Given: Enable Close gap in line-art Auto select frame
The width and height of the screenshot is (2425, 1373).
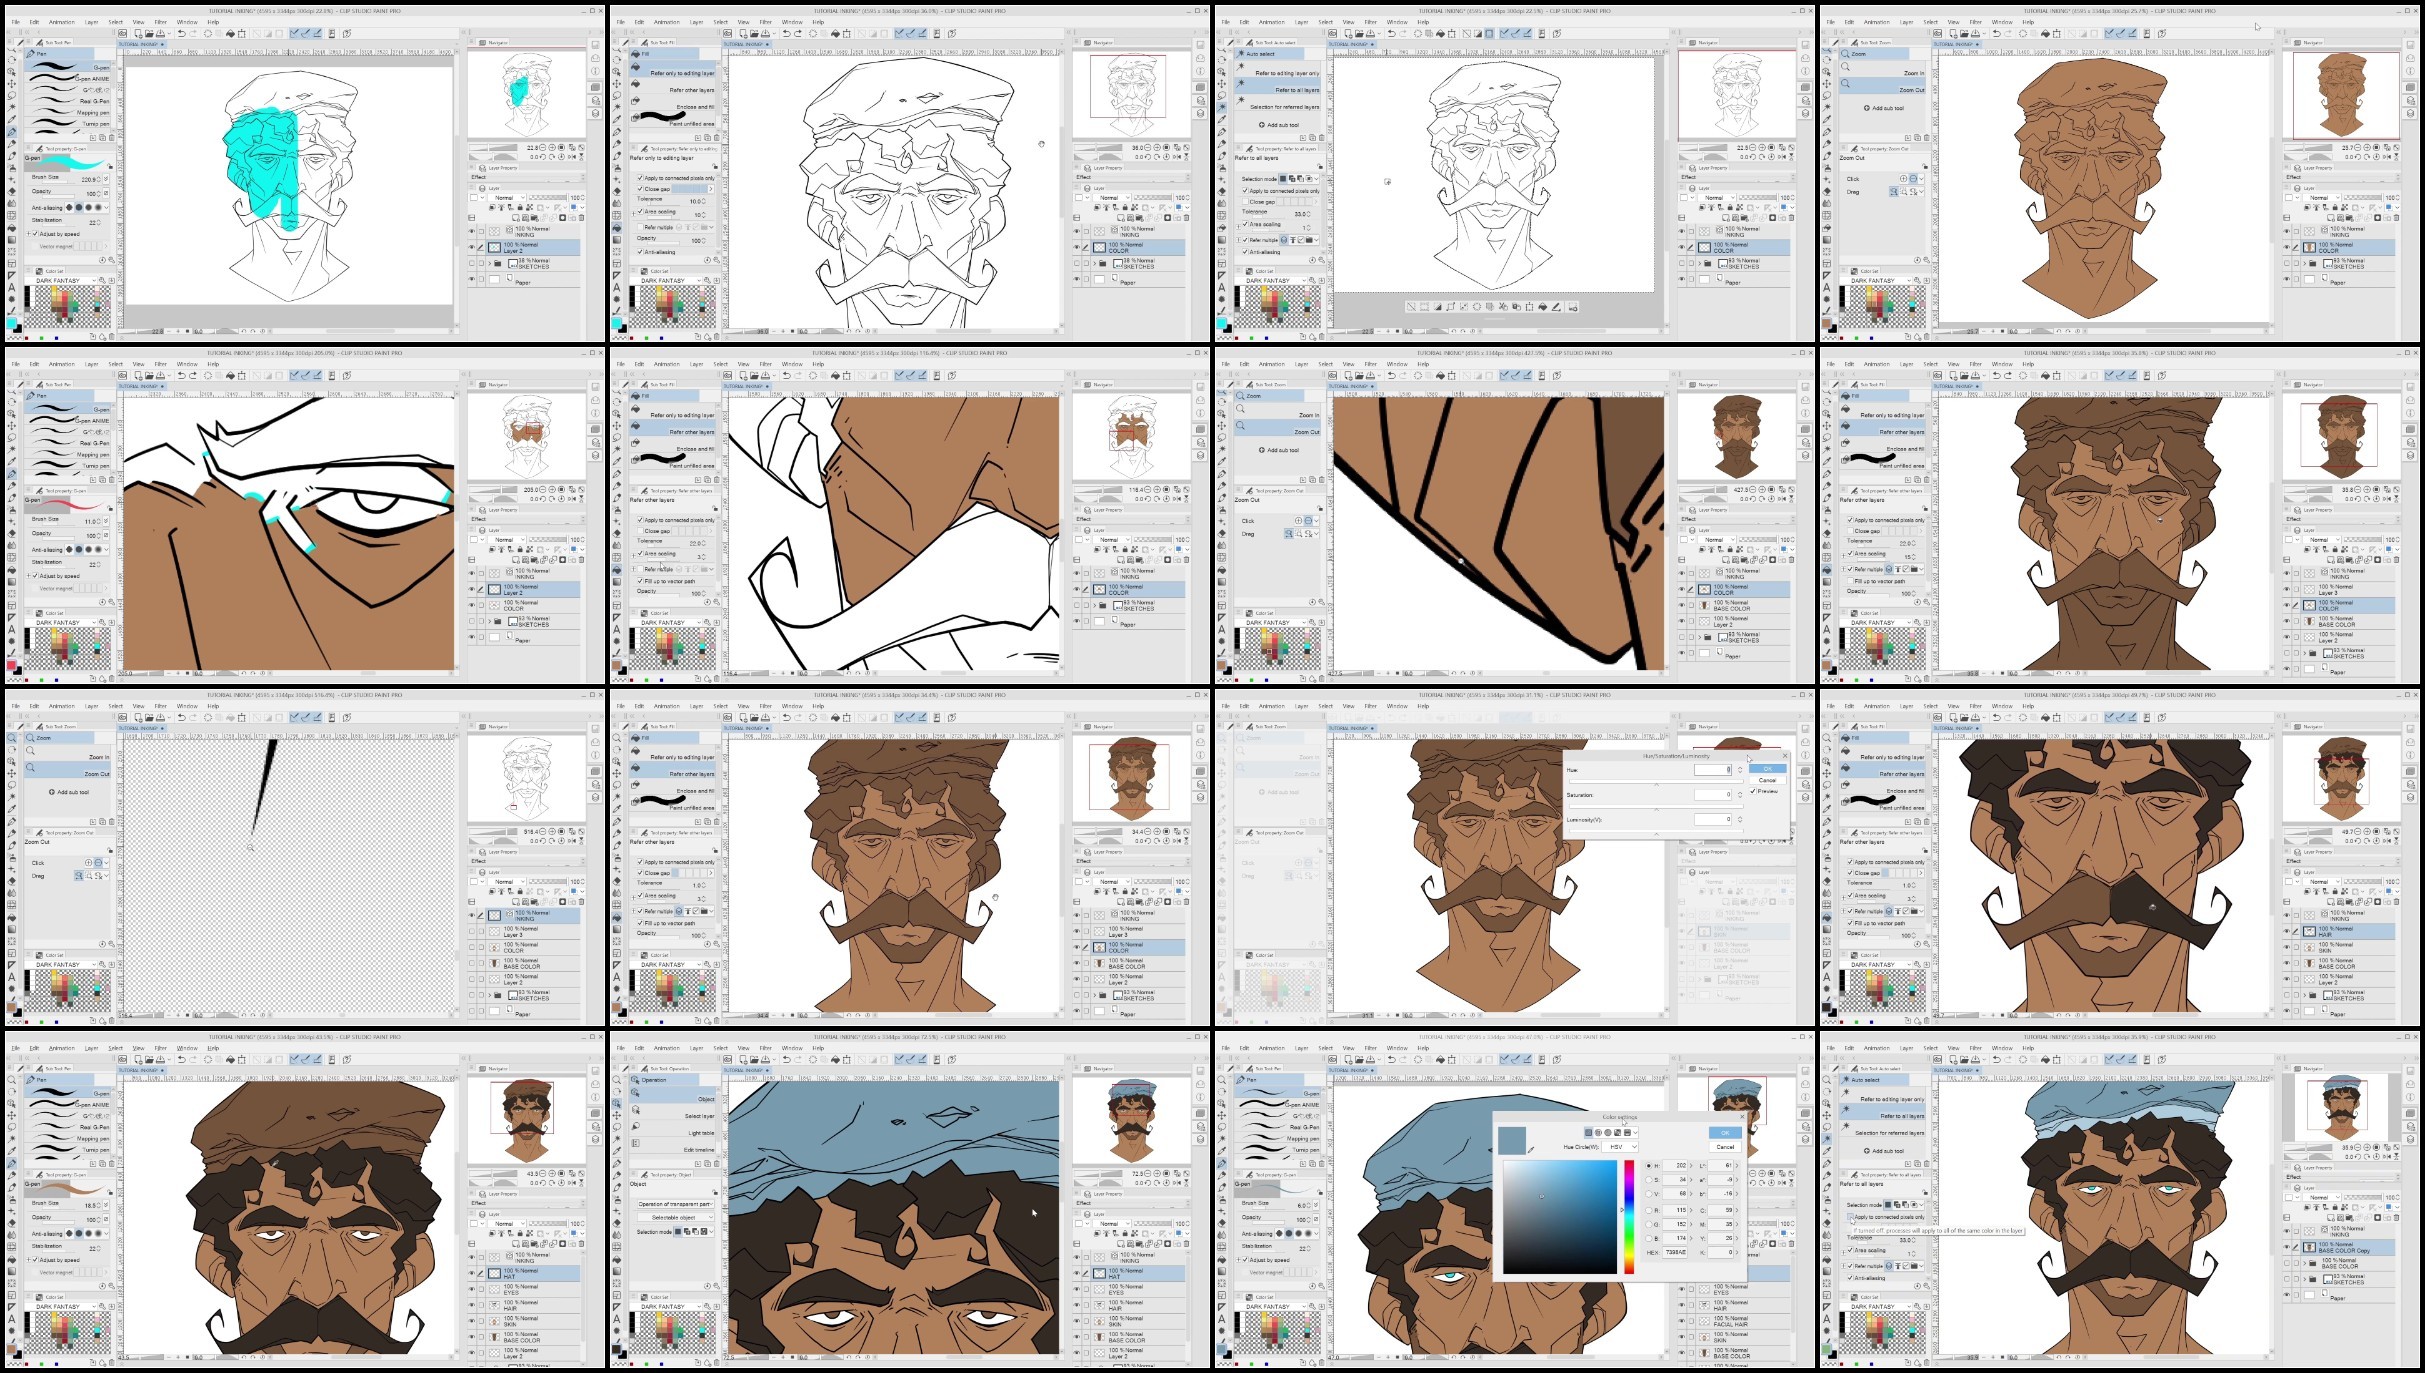Looking at the screenshot, I should pos(1246,202).
